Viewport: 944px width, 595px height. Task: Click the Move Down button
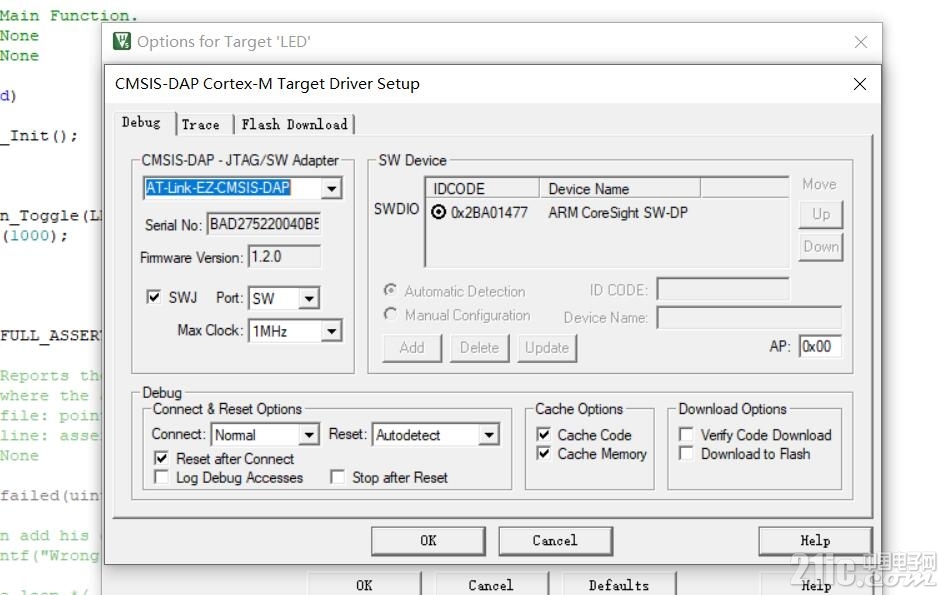(x=821, y=247)
